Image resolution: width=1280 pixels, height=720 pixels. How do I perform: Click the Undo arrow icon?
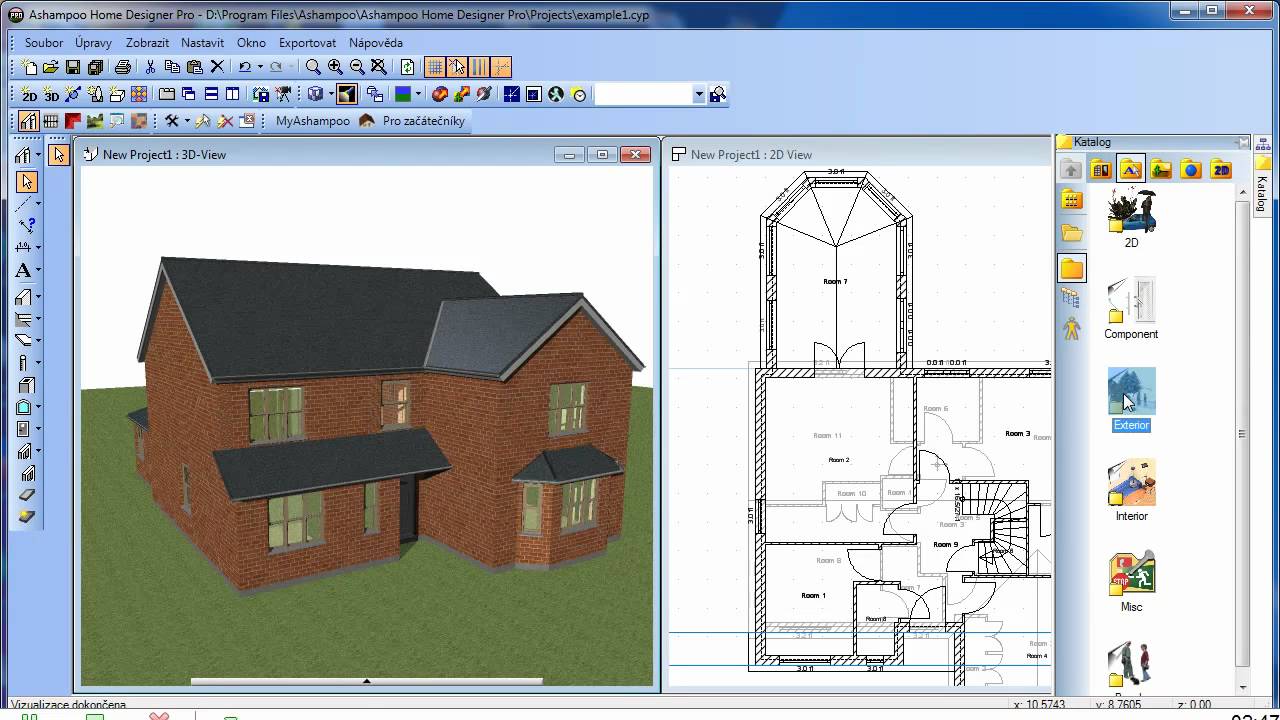[245, 67]
